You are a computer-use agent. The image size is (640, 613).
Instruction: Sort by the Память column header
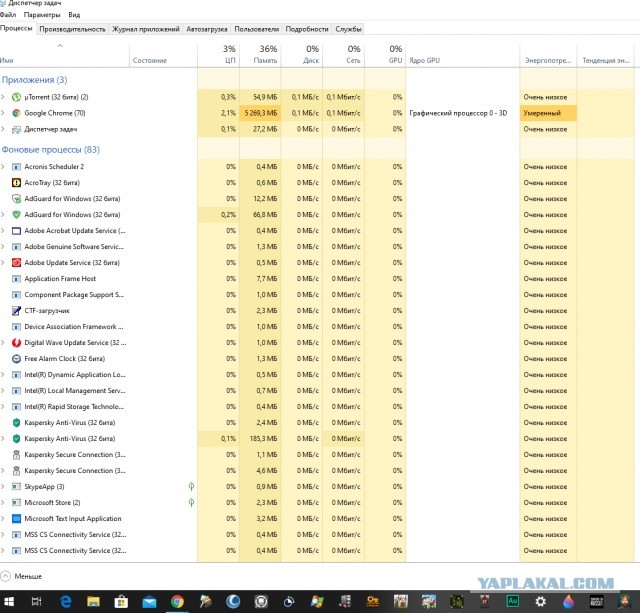(x=260, y=54)
